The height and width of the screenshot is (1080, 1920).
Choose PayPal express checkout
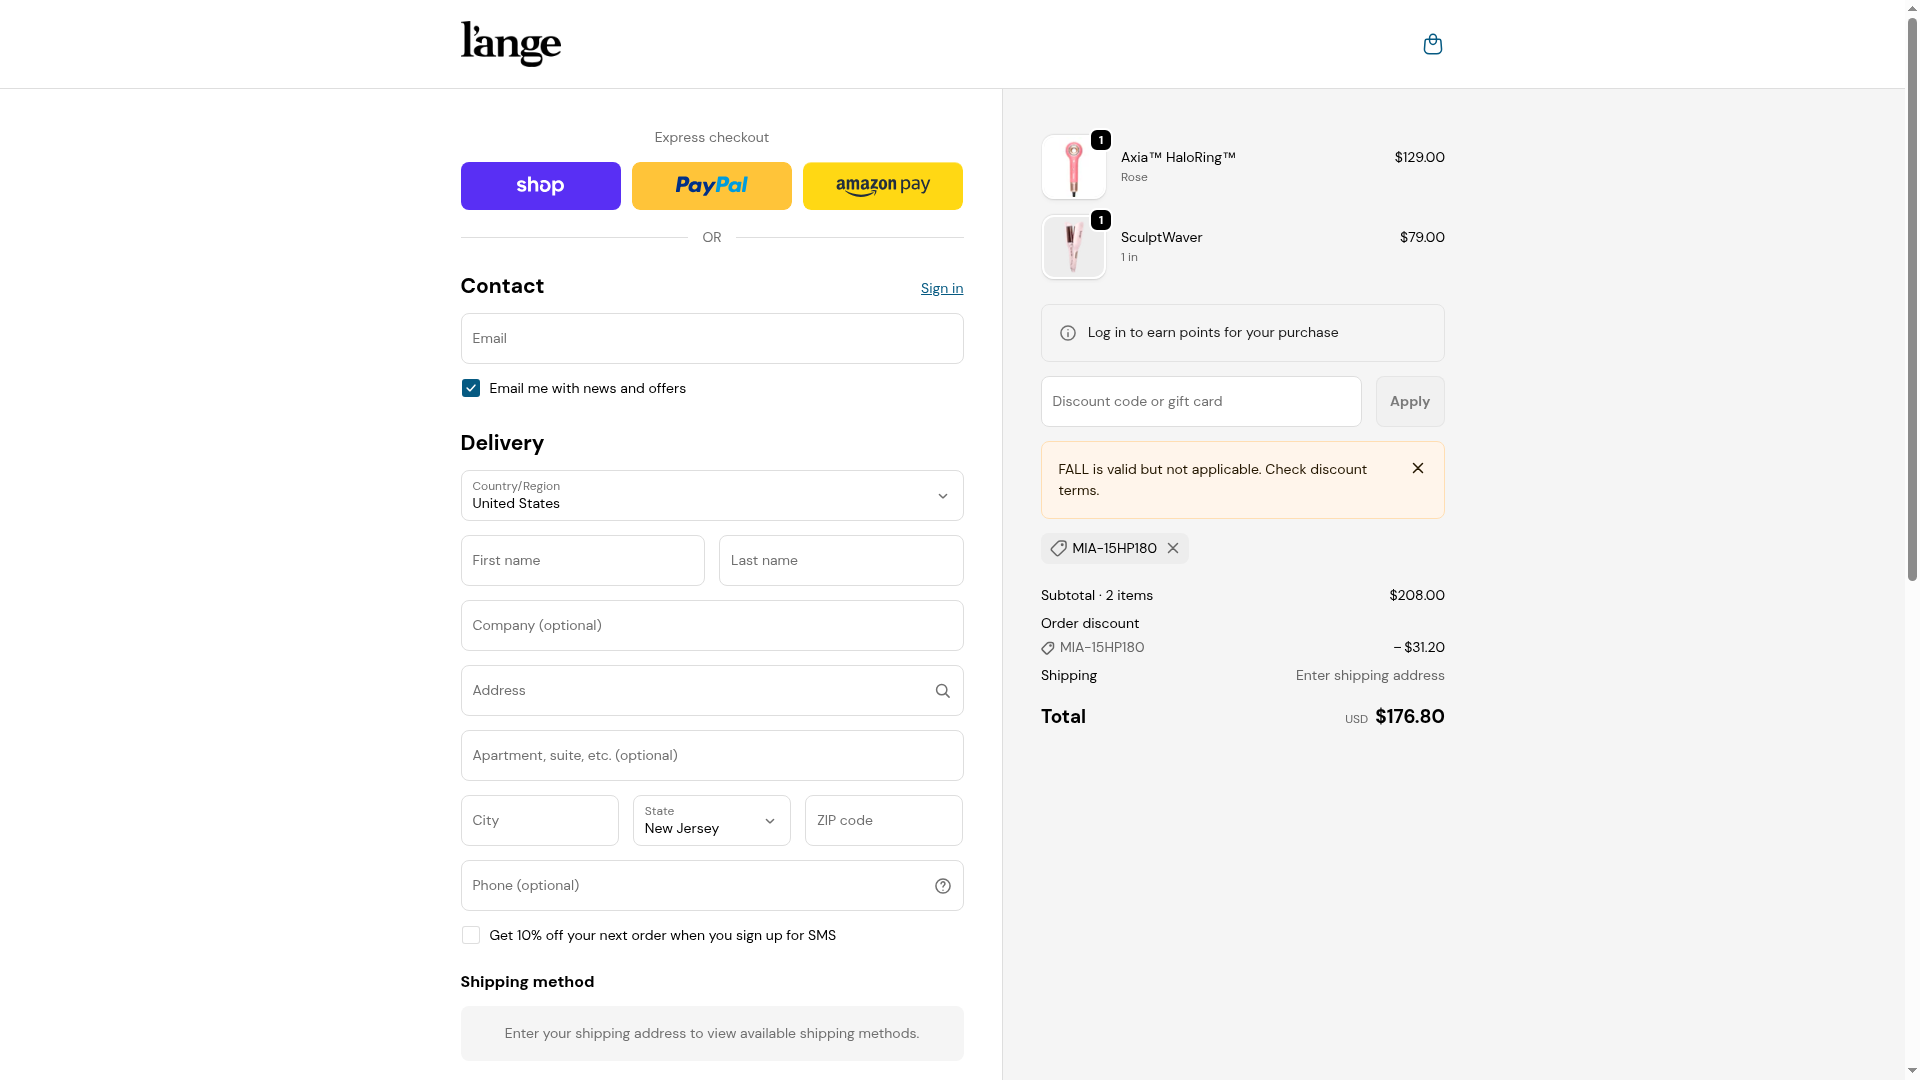(x=711, y=186)
